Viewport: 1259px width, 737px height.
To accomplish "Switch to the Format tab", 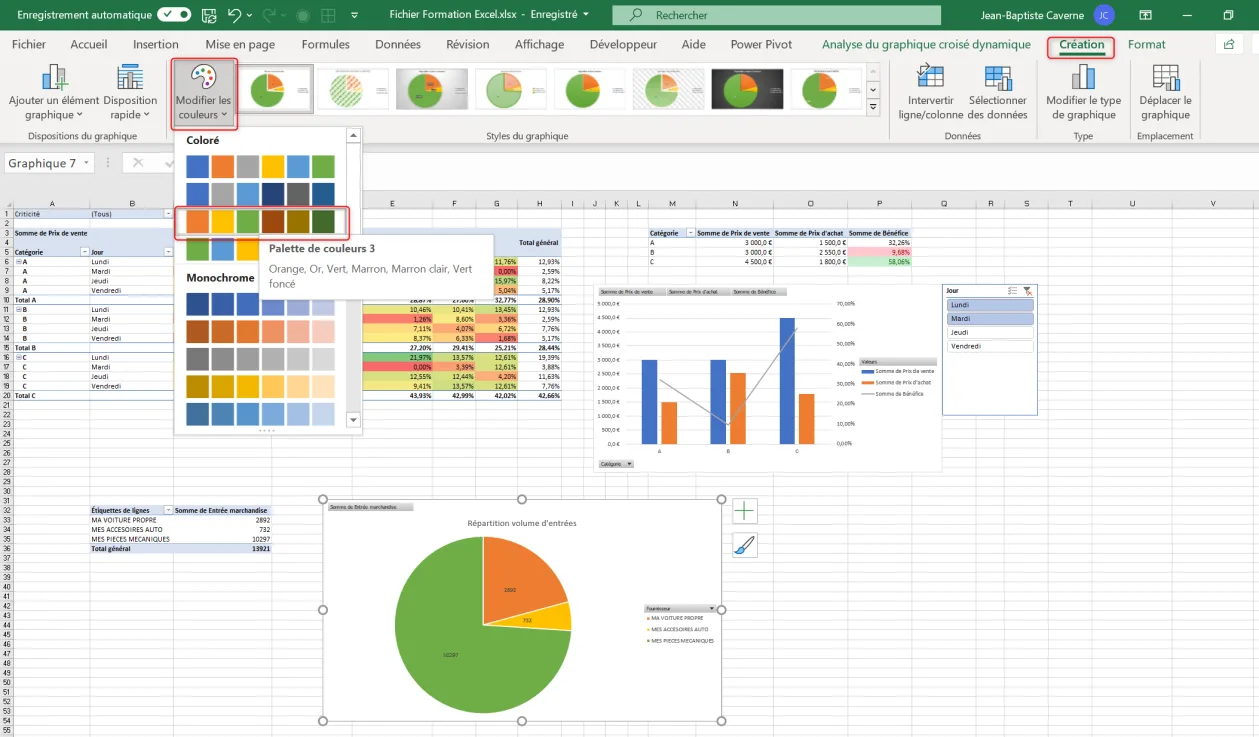I will pos(1146,44).
